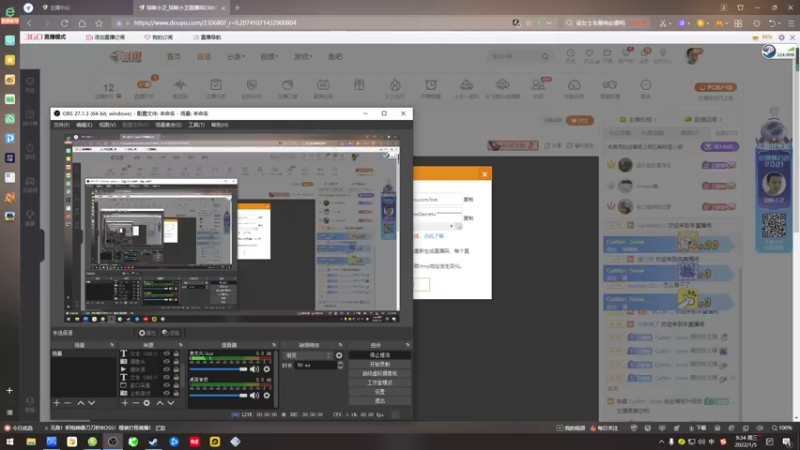This screenshot has width=800, height=450.
Task: Open 直播 tab on Douyu navigation
Action: point(204,57)
